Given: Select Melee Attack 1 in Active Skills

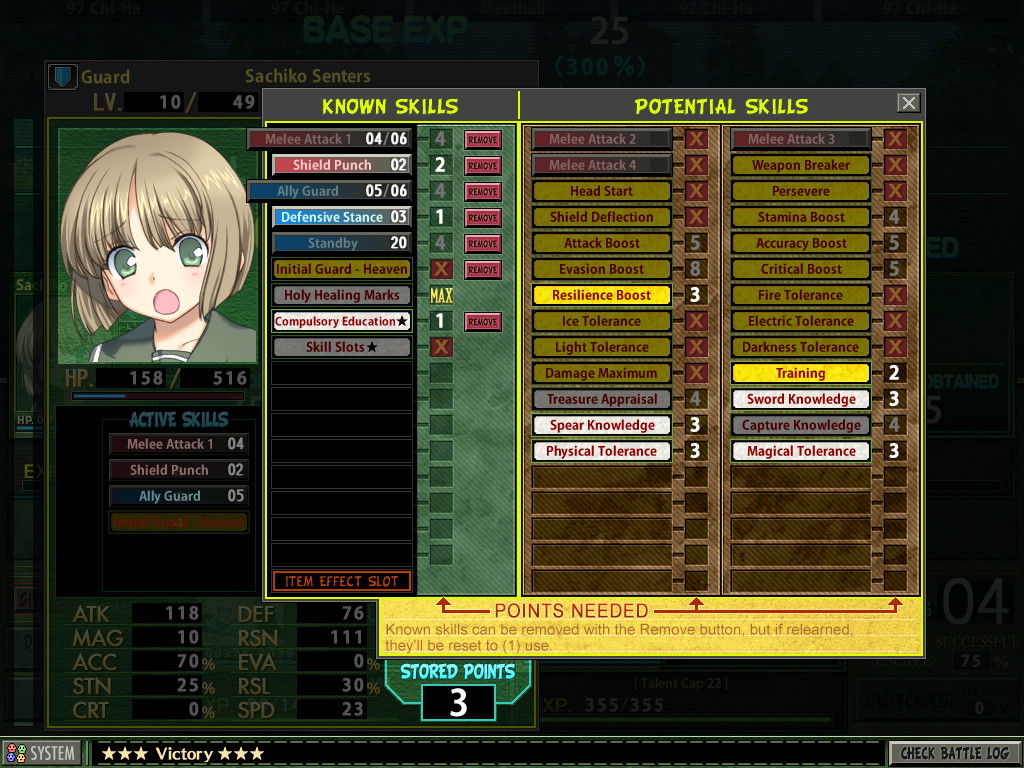Looking at the screenshot, I should click(x=178, y=444).
